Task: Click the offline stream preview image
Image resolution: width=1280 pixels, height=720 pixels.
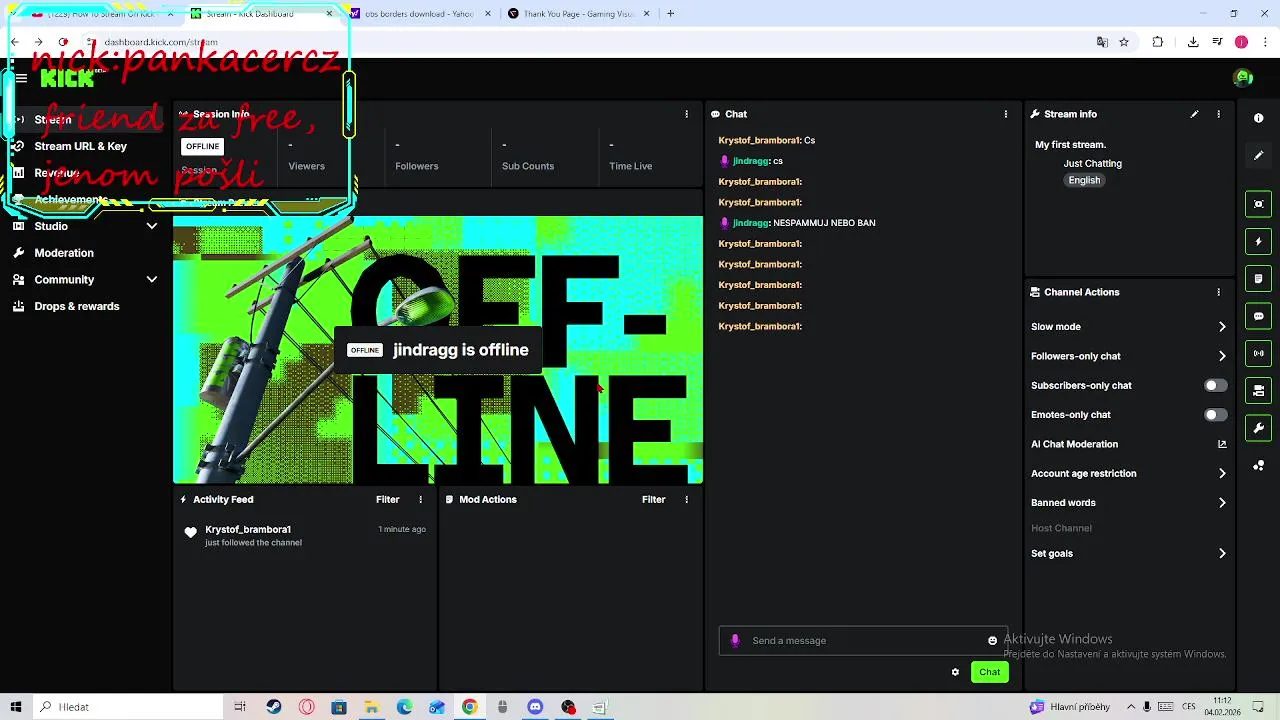Action: [438, 350]
